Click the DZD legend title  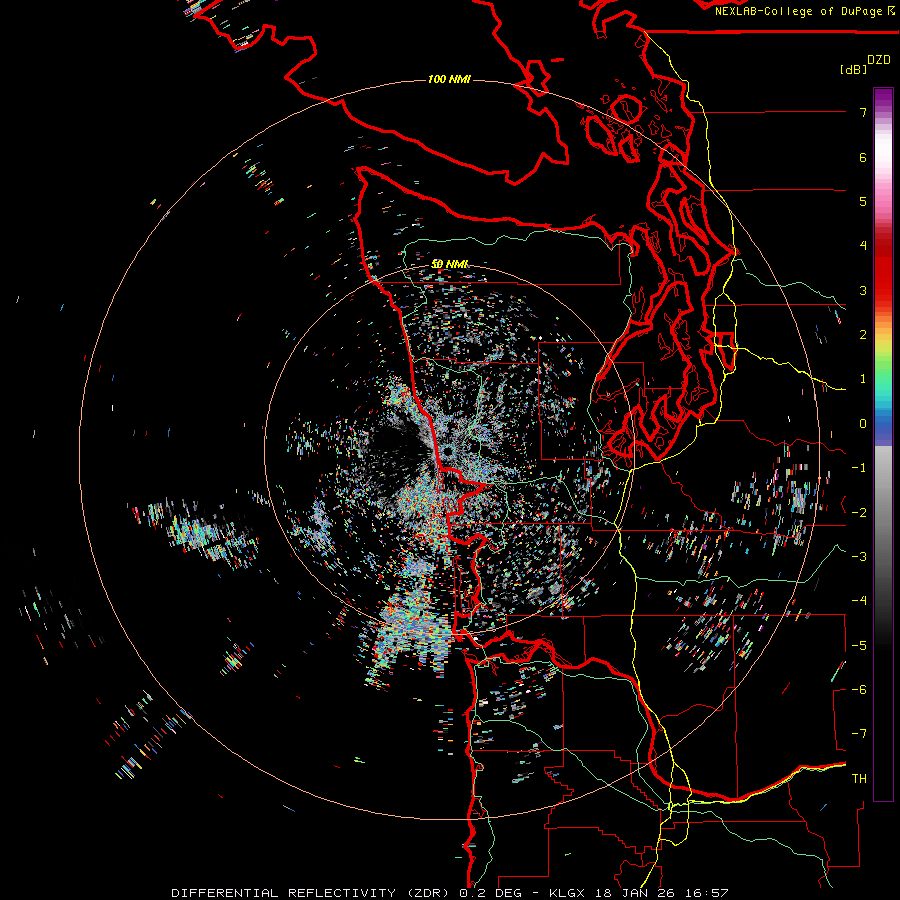click(x=879, y=60)
